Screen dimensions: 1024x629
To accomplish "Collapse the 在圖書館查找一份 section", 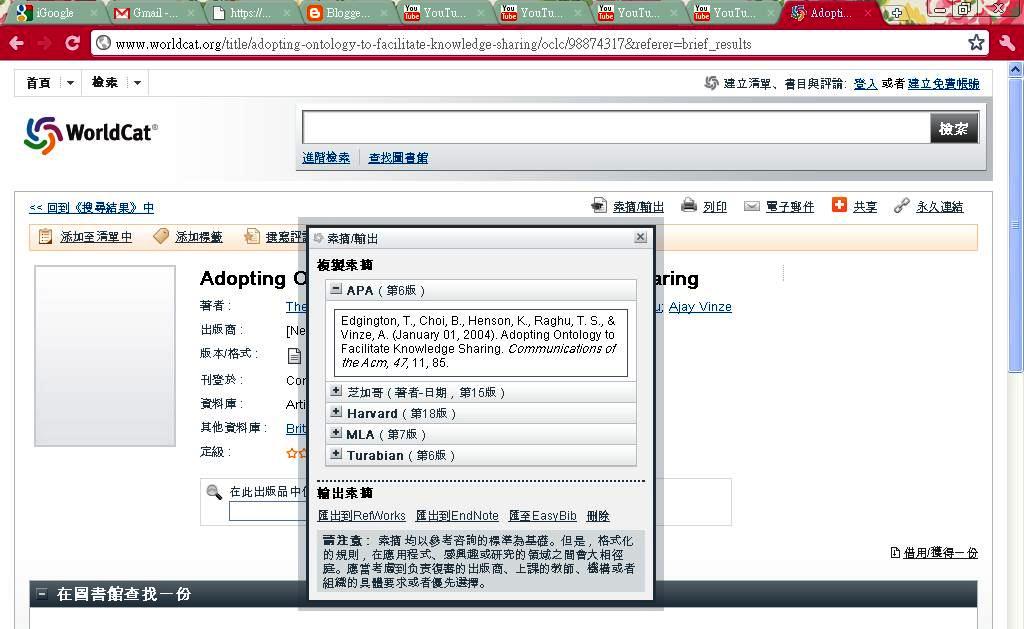I will pos(42,594).
